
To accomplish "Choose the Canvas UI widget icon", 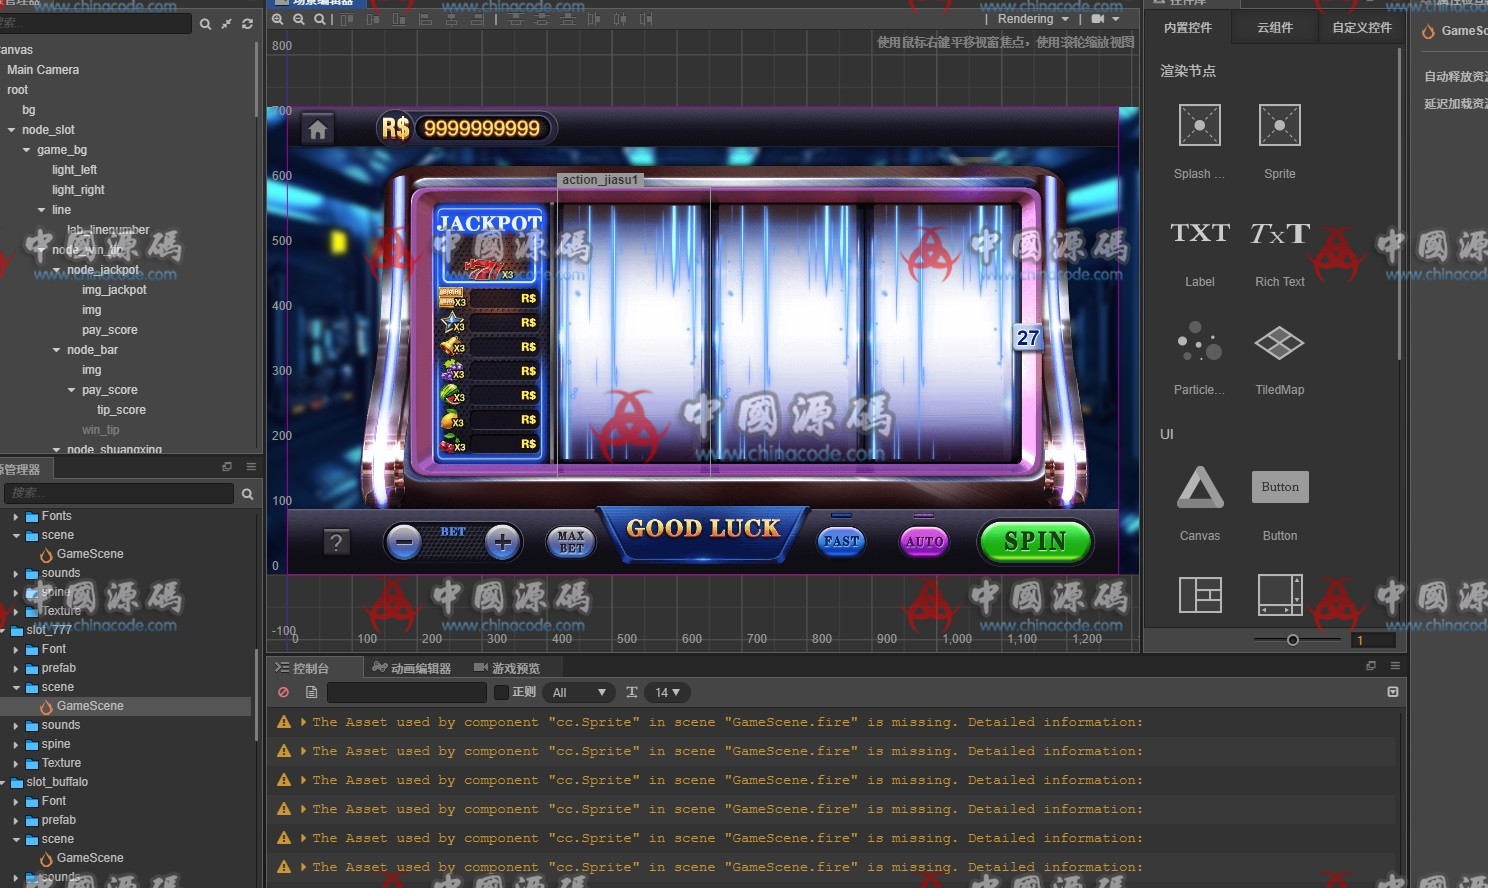I will pyautogui.click(x=1200, y=489).
